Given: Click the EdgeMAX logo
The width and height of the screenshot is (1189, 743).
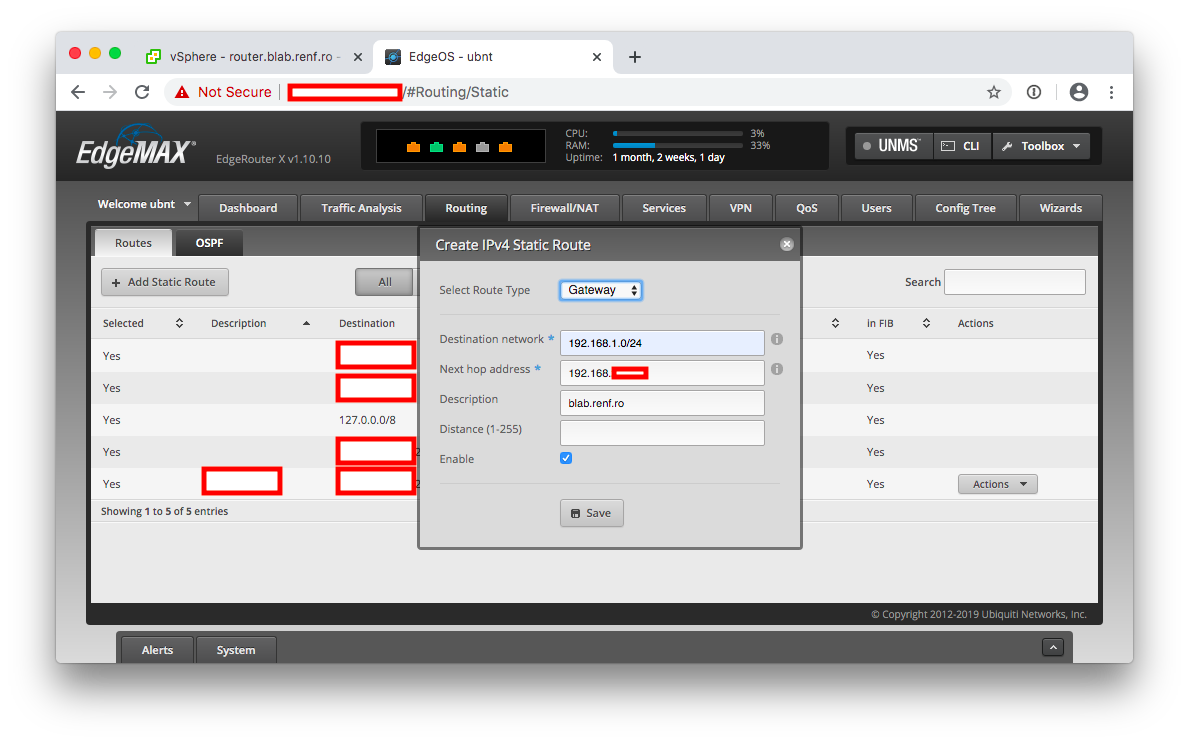Looking at the screenshot, I should (136, 146).
